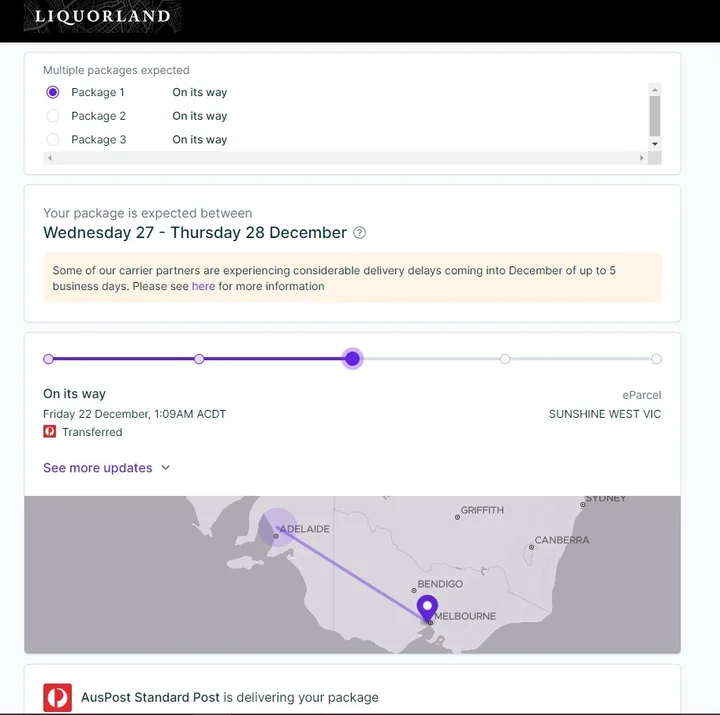Click the package list scroll up arrow
This screenshot has width=720, height=715.
655,90
